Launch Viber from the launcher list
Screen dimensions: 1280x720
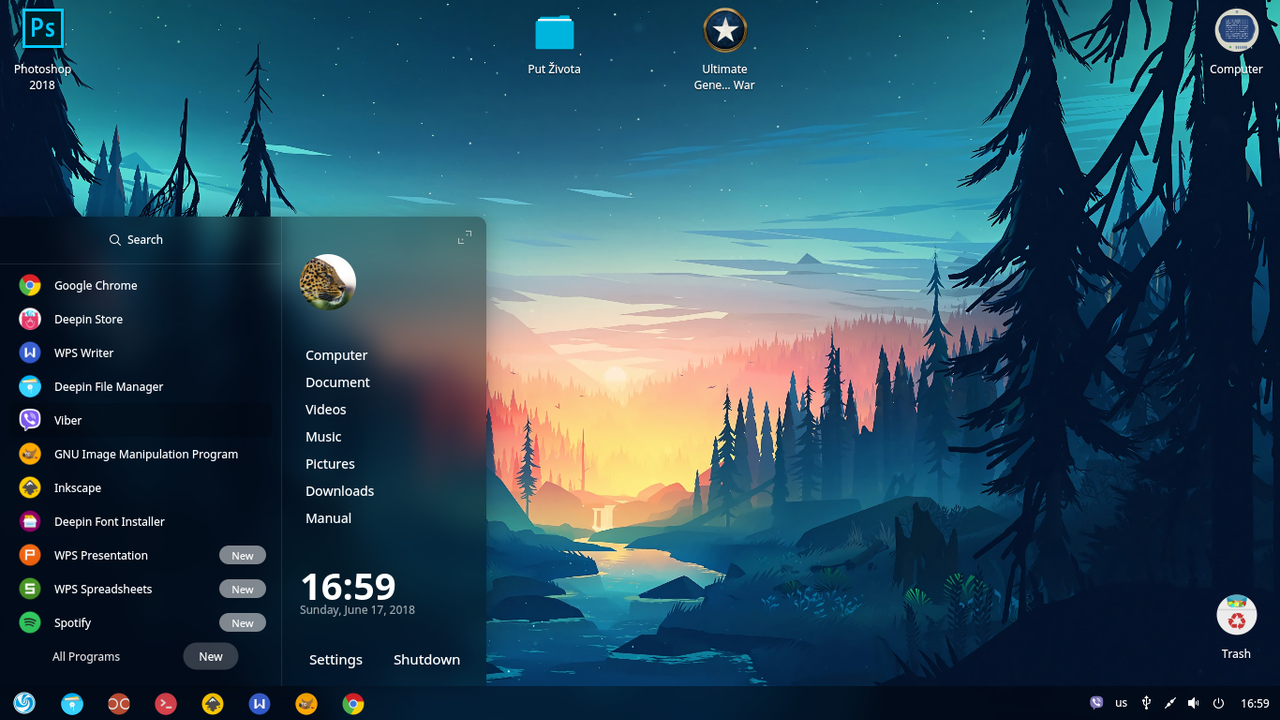[141, 420]
